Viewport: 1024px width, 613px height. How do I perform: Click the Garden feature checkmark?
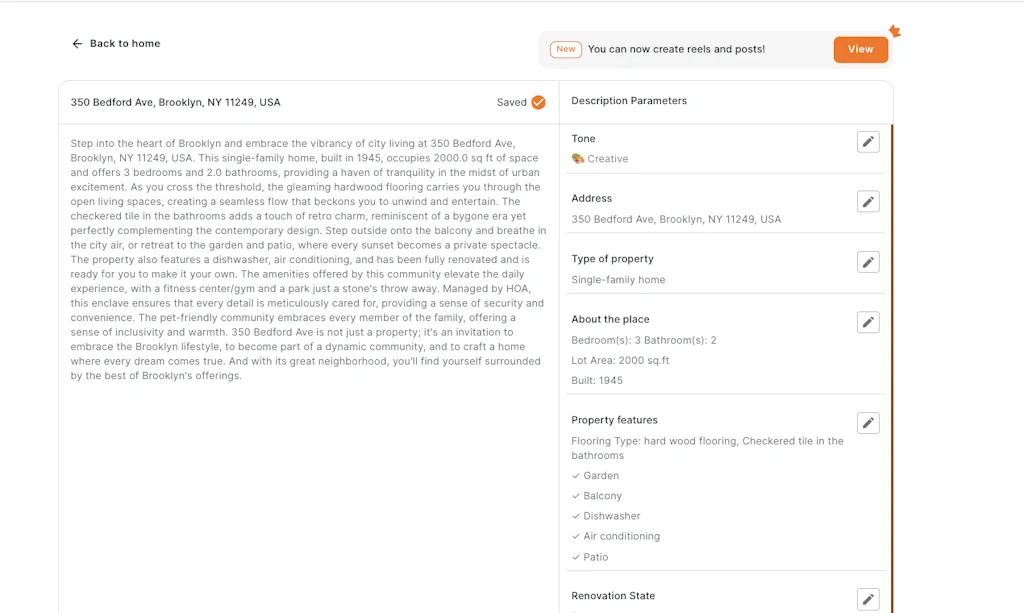tap(576, 476)
